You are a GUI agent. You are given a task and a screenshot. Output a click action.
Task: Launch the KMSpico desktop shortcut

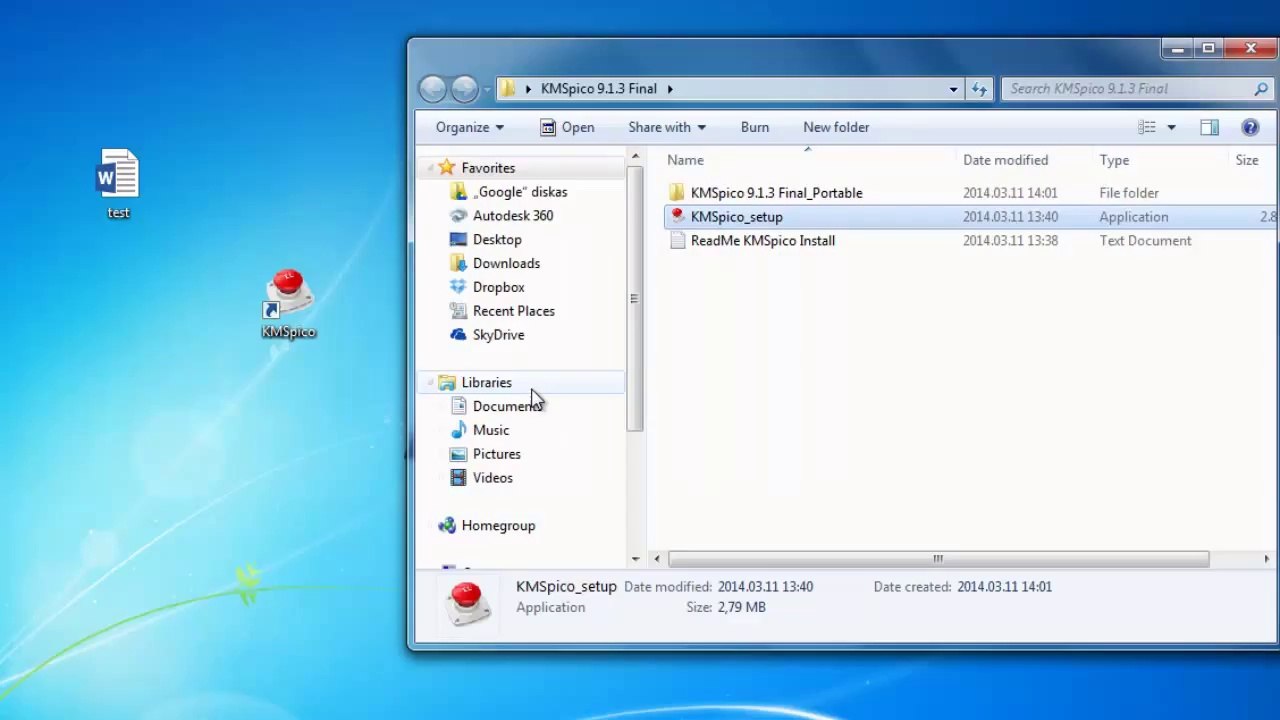pyautogui.click(x=288, y=304)
